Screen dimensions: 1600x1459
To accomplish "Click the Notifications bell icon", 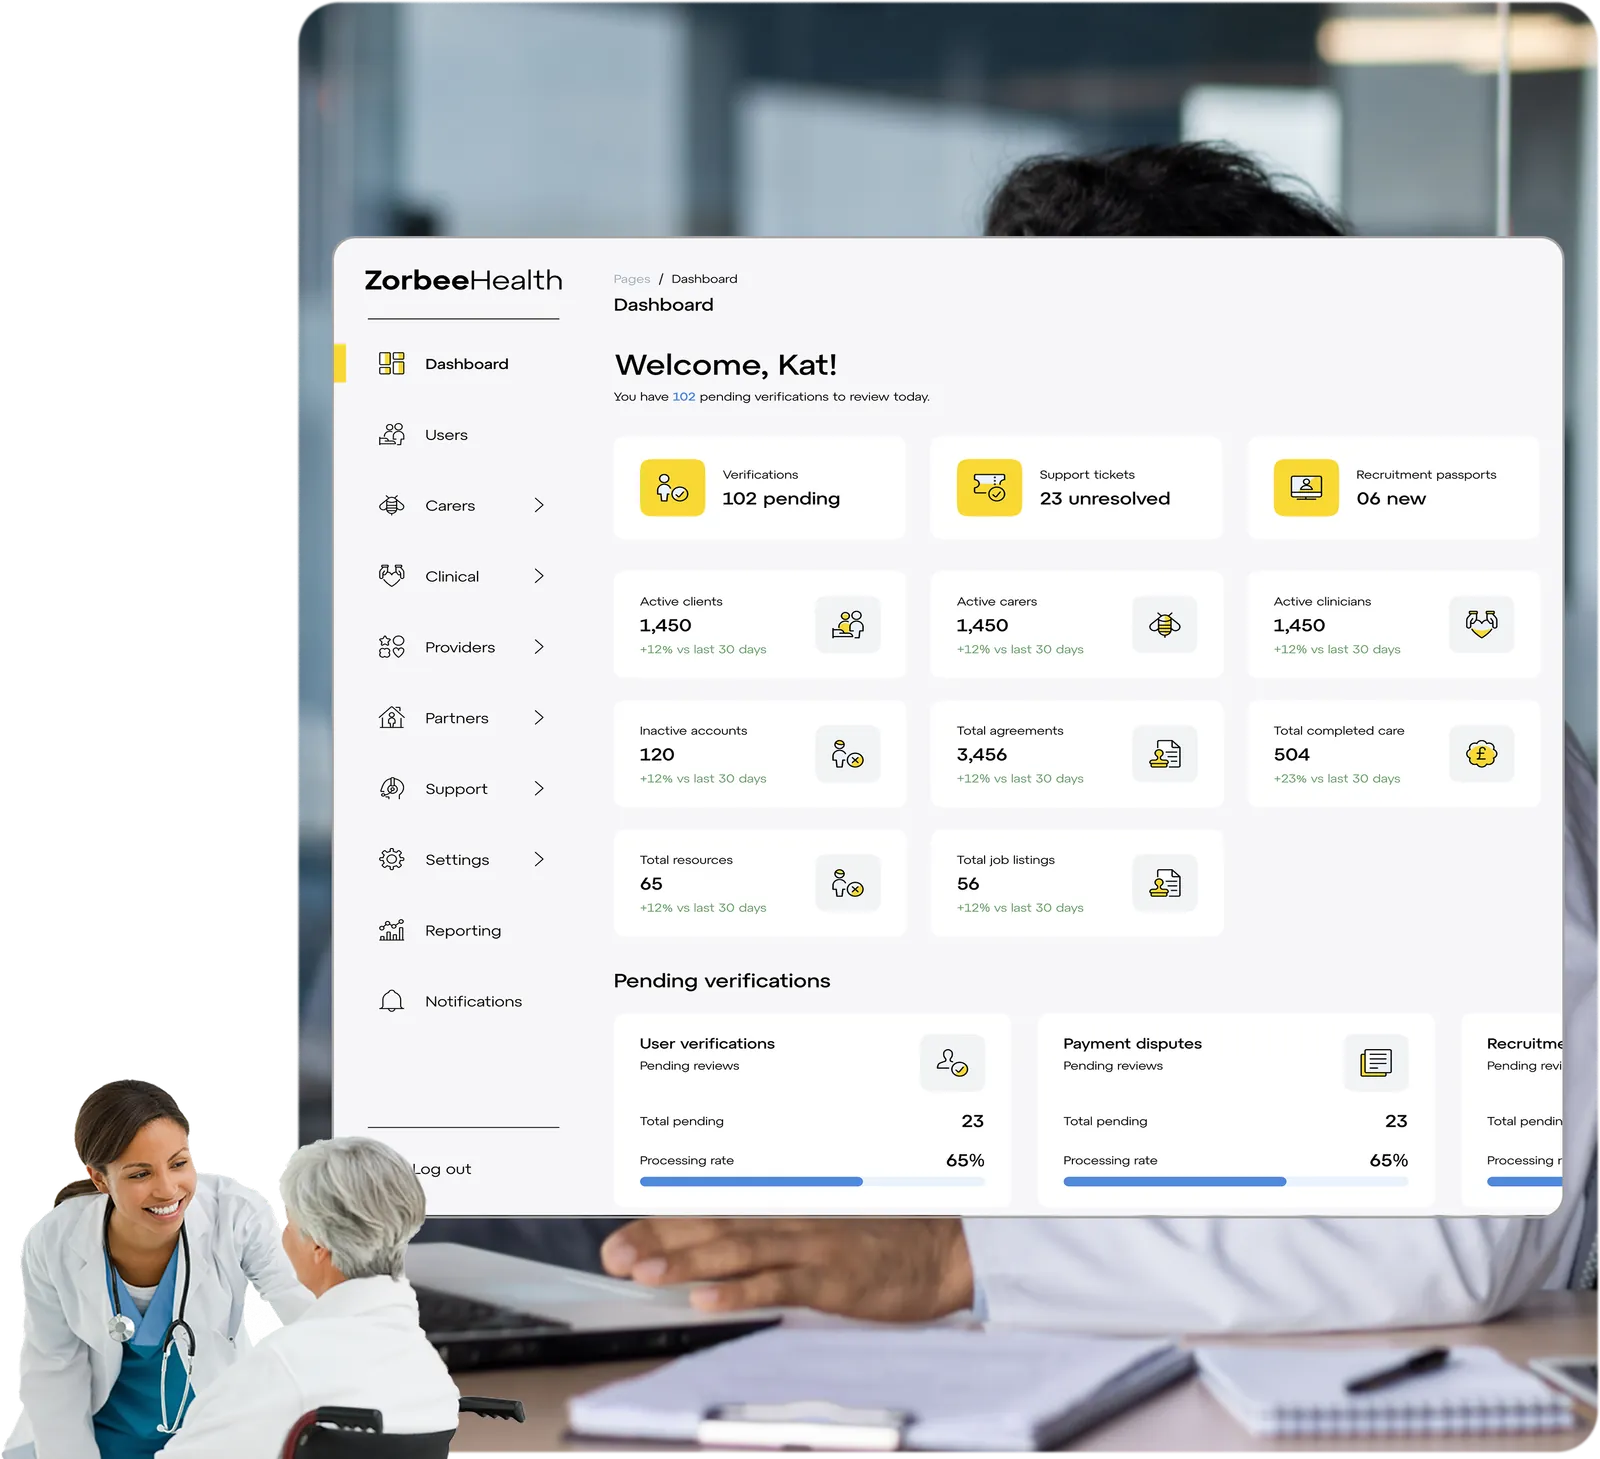I will [x=392, y=1001].
